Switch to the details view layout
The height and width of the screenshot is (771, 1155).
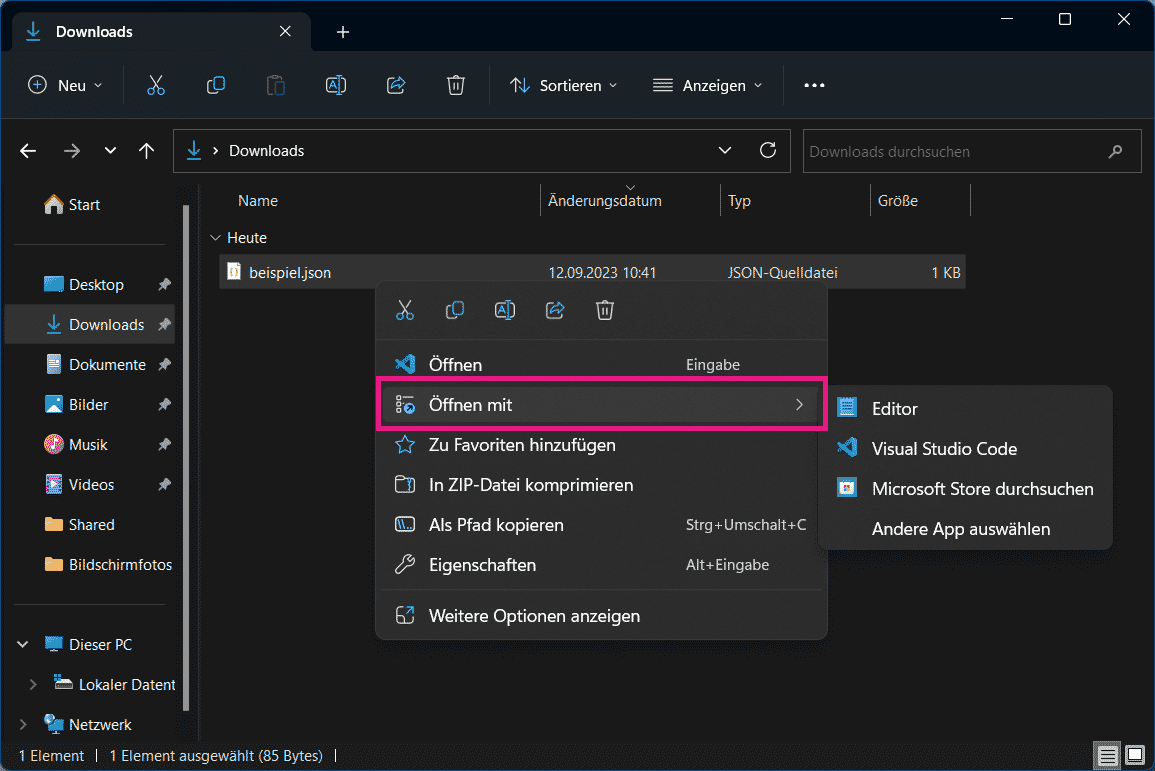pyautogui.click(x=1107, y=754)
